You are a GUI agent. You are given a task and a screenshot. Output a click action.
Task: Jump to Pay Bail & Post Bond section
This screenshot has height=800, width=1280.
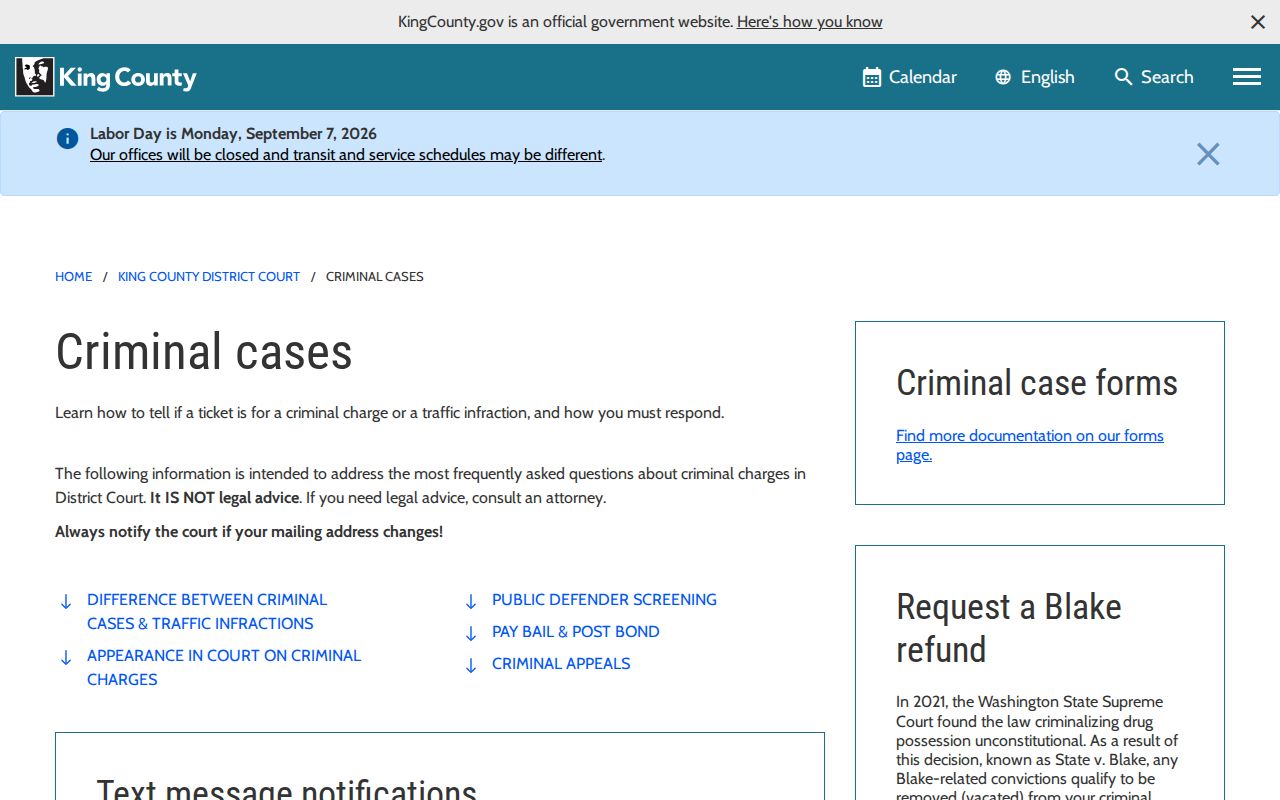pos(576,632)
